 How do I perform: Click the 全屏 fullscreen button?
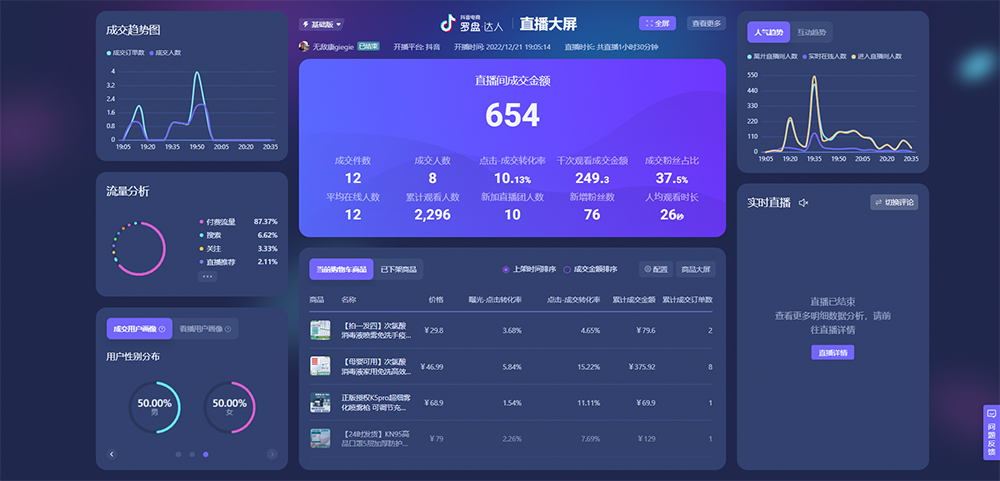click(x=657, y=23)
